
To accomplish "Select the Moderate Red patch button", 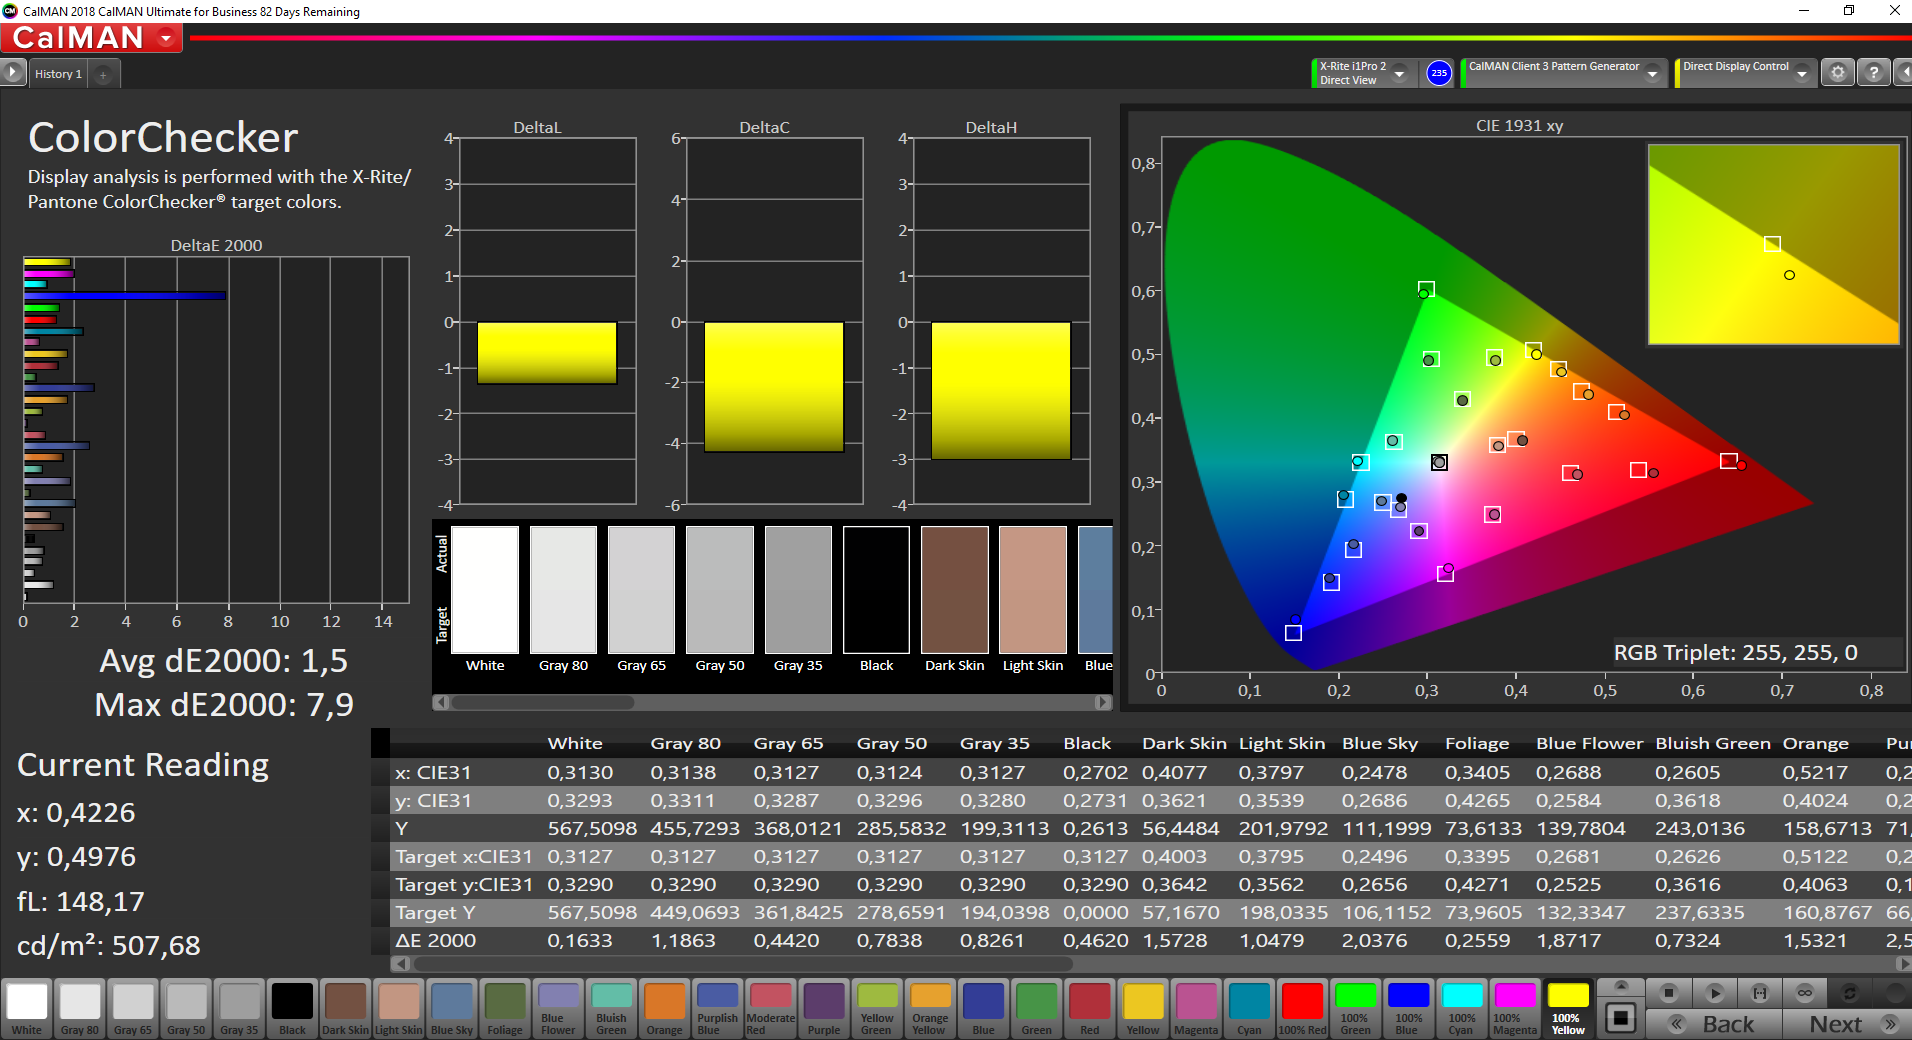I will click(770, 1008).
